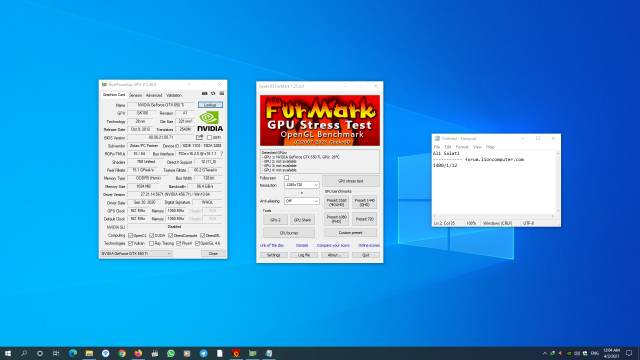Open Notepad File menu

point(437,147)
